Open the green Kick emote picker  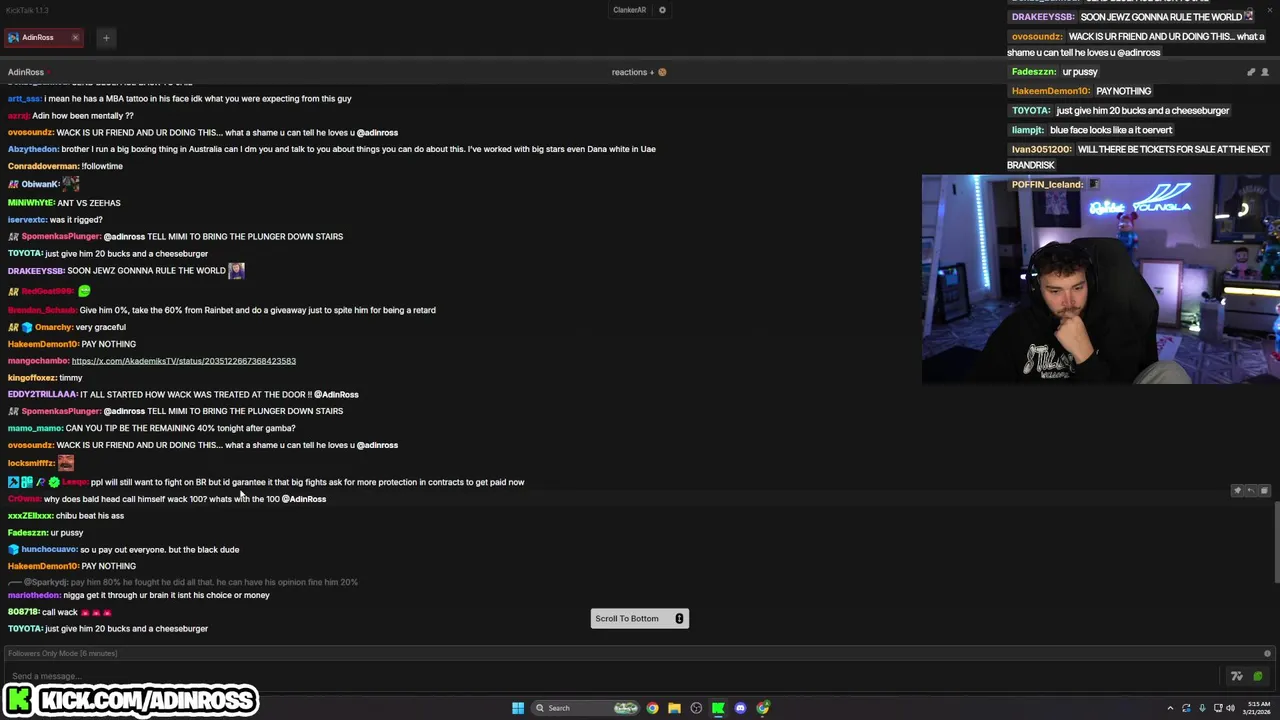1258,676
